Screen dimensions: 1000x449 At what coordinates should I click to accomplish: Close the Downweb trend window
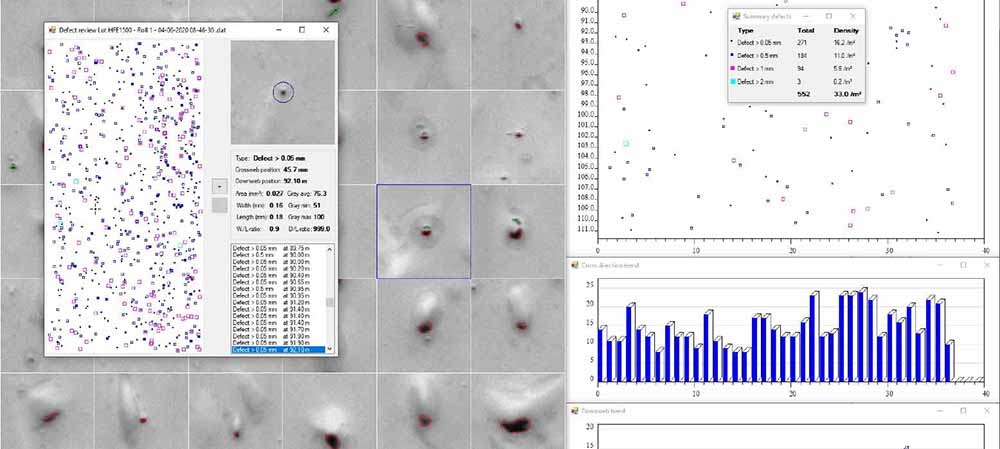coord(985,410)
